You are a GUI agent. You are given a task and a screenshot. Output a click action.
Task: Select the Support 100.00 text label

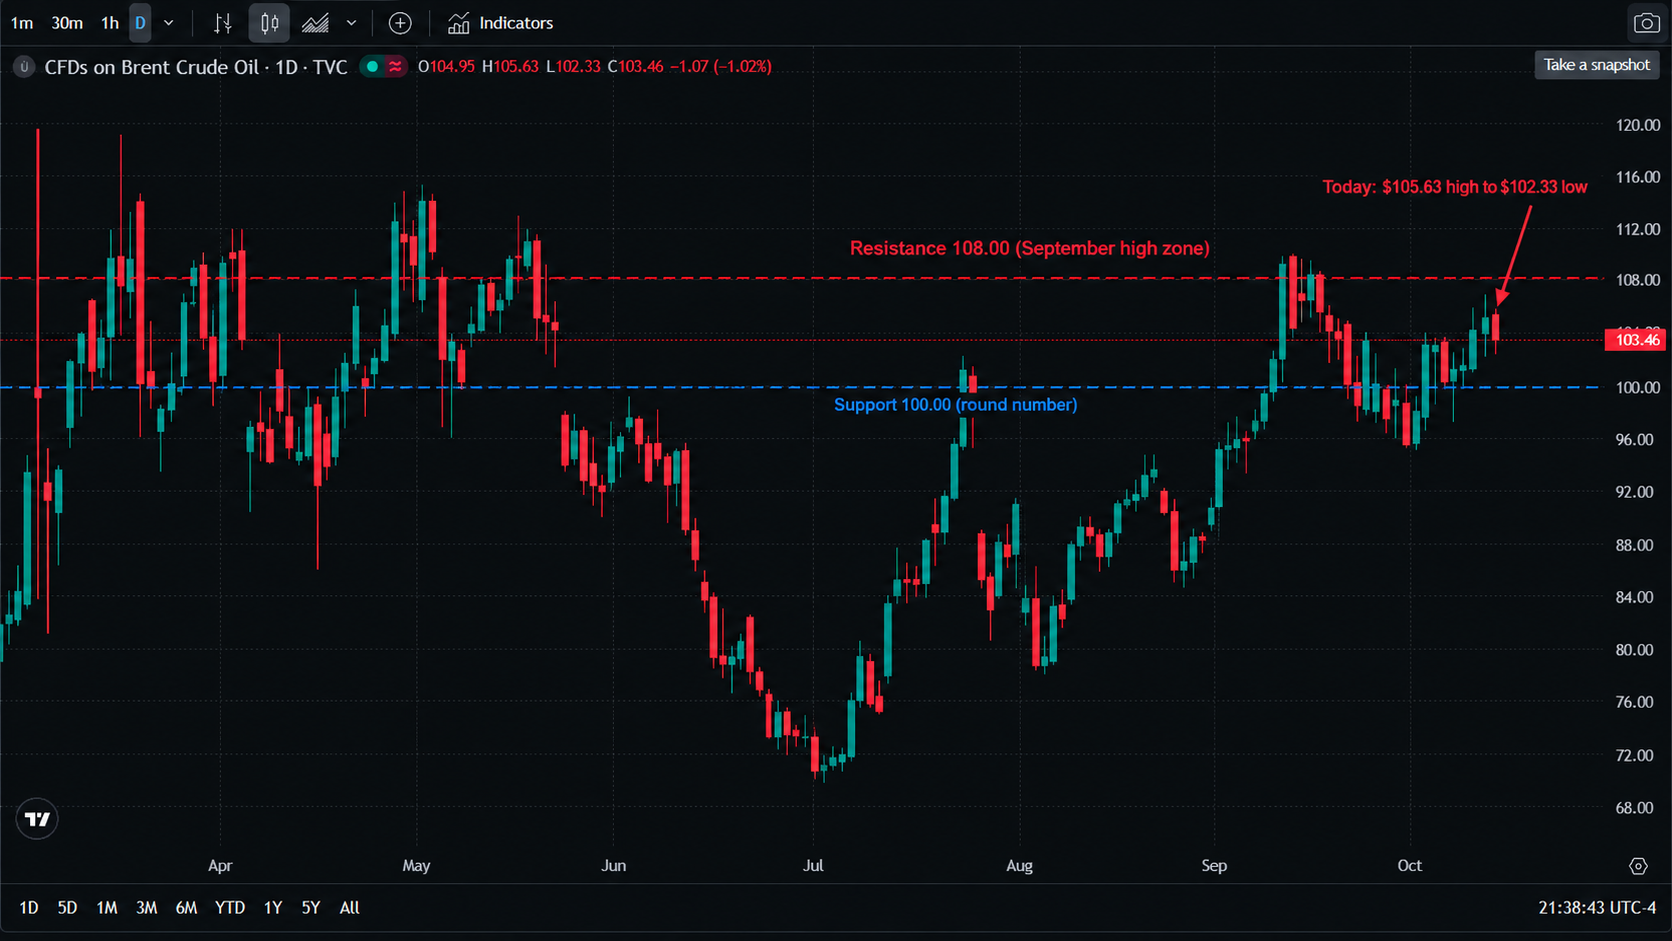click(955, 405)
